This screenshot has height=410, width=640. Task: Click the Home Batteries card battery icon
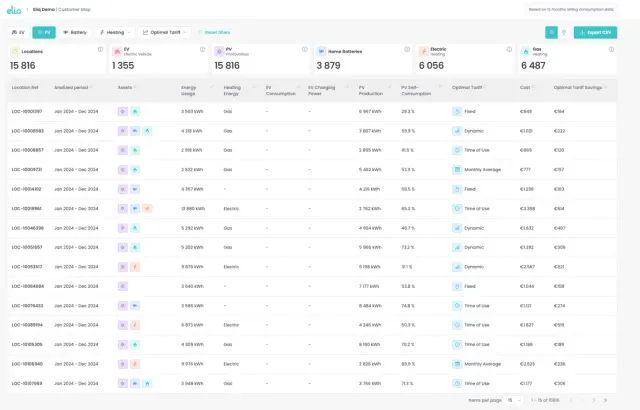point(322,51)
